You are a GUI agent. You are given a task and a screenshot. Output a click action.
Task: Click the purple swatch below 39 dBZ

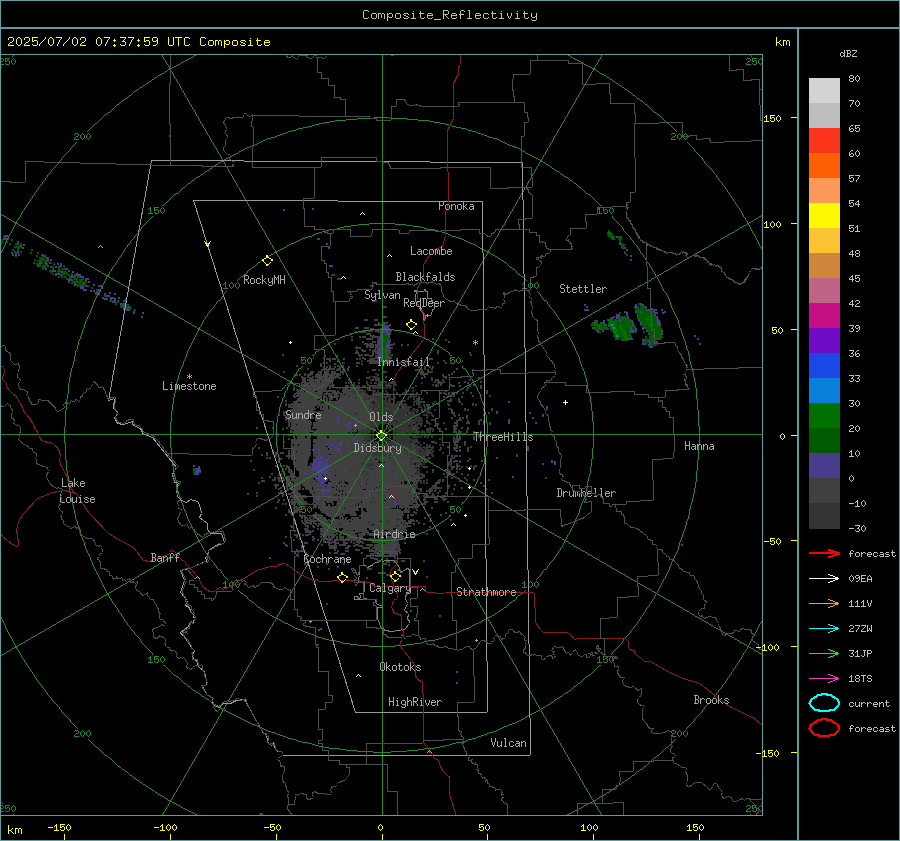[824, 341]
